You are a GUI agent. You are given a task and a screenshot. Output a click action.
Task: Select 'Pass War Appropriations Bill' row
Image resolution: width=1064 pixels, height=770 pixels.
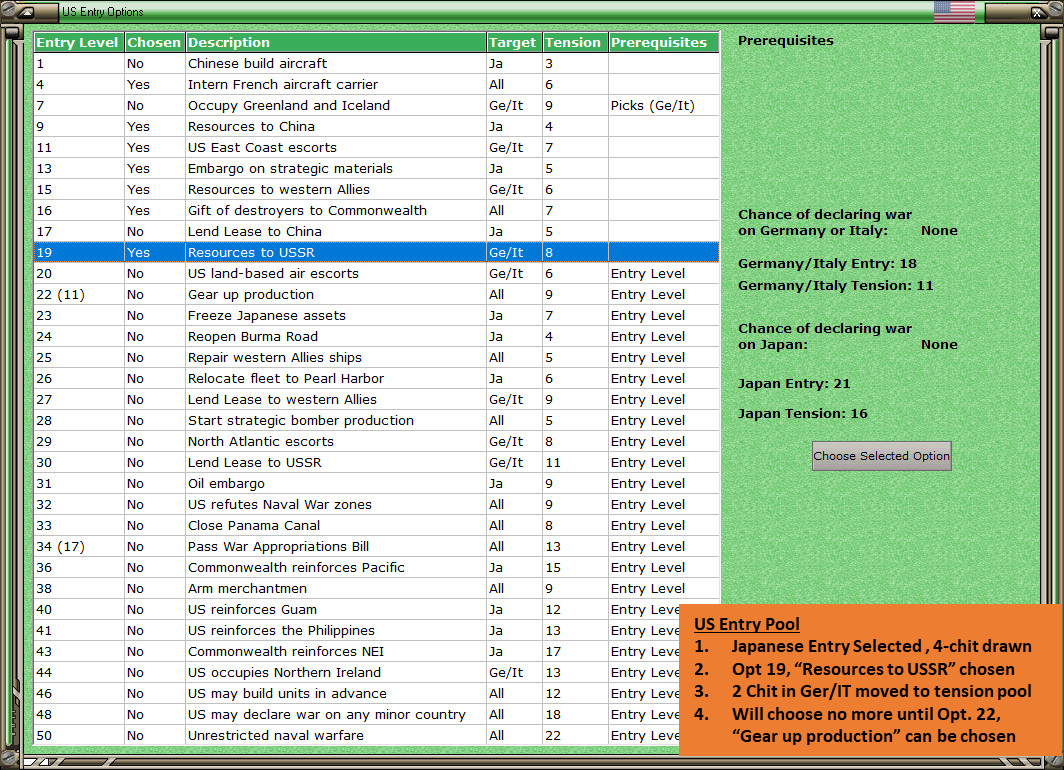[377, 547]
